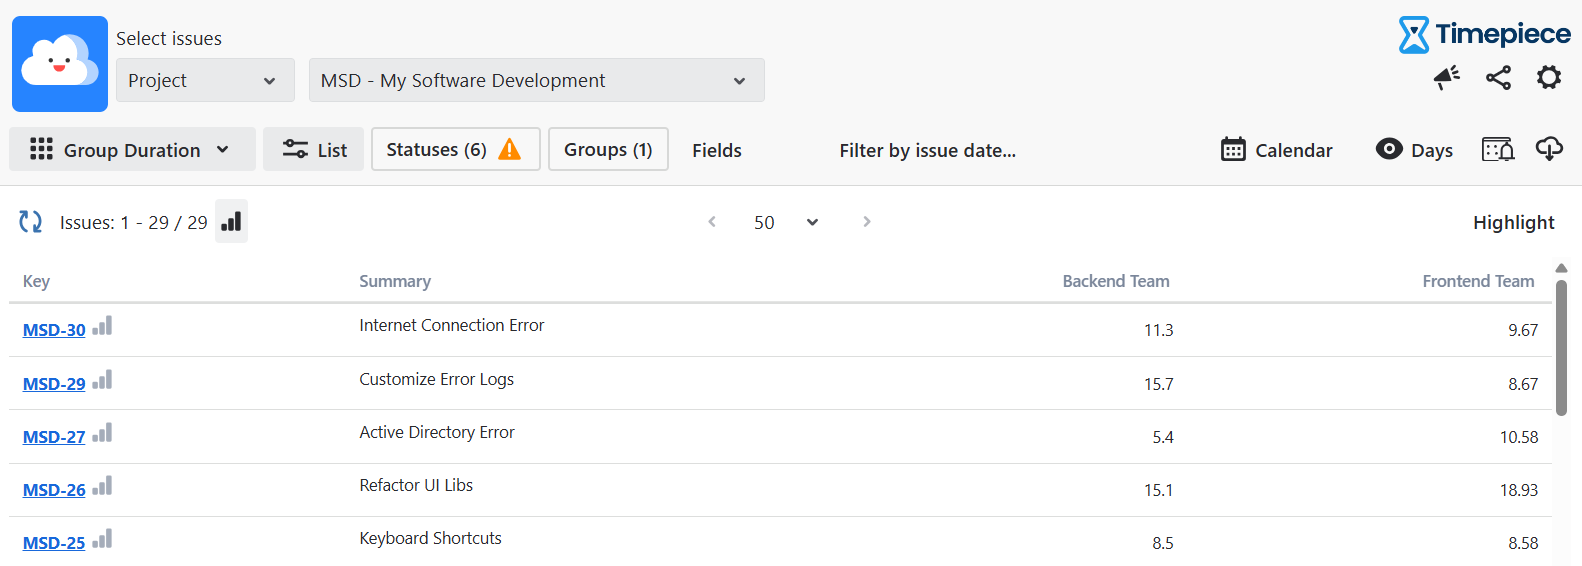Open Statuses (6) selector
This screenshot has height=566, width=1582.
point(456,149)
